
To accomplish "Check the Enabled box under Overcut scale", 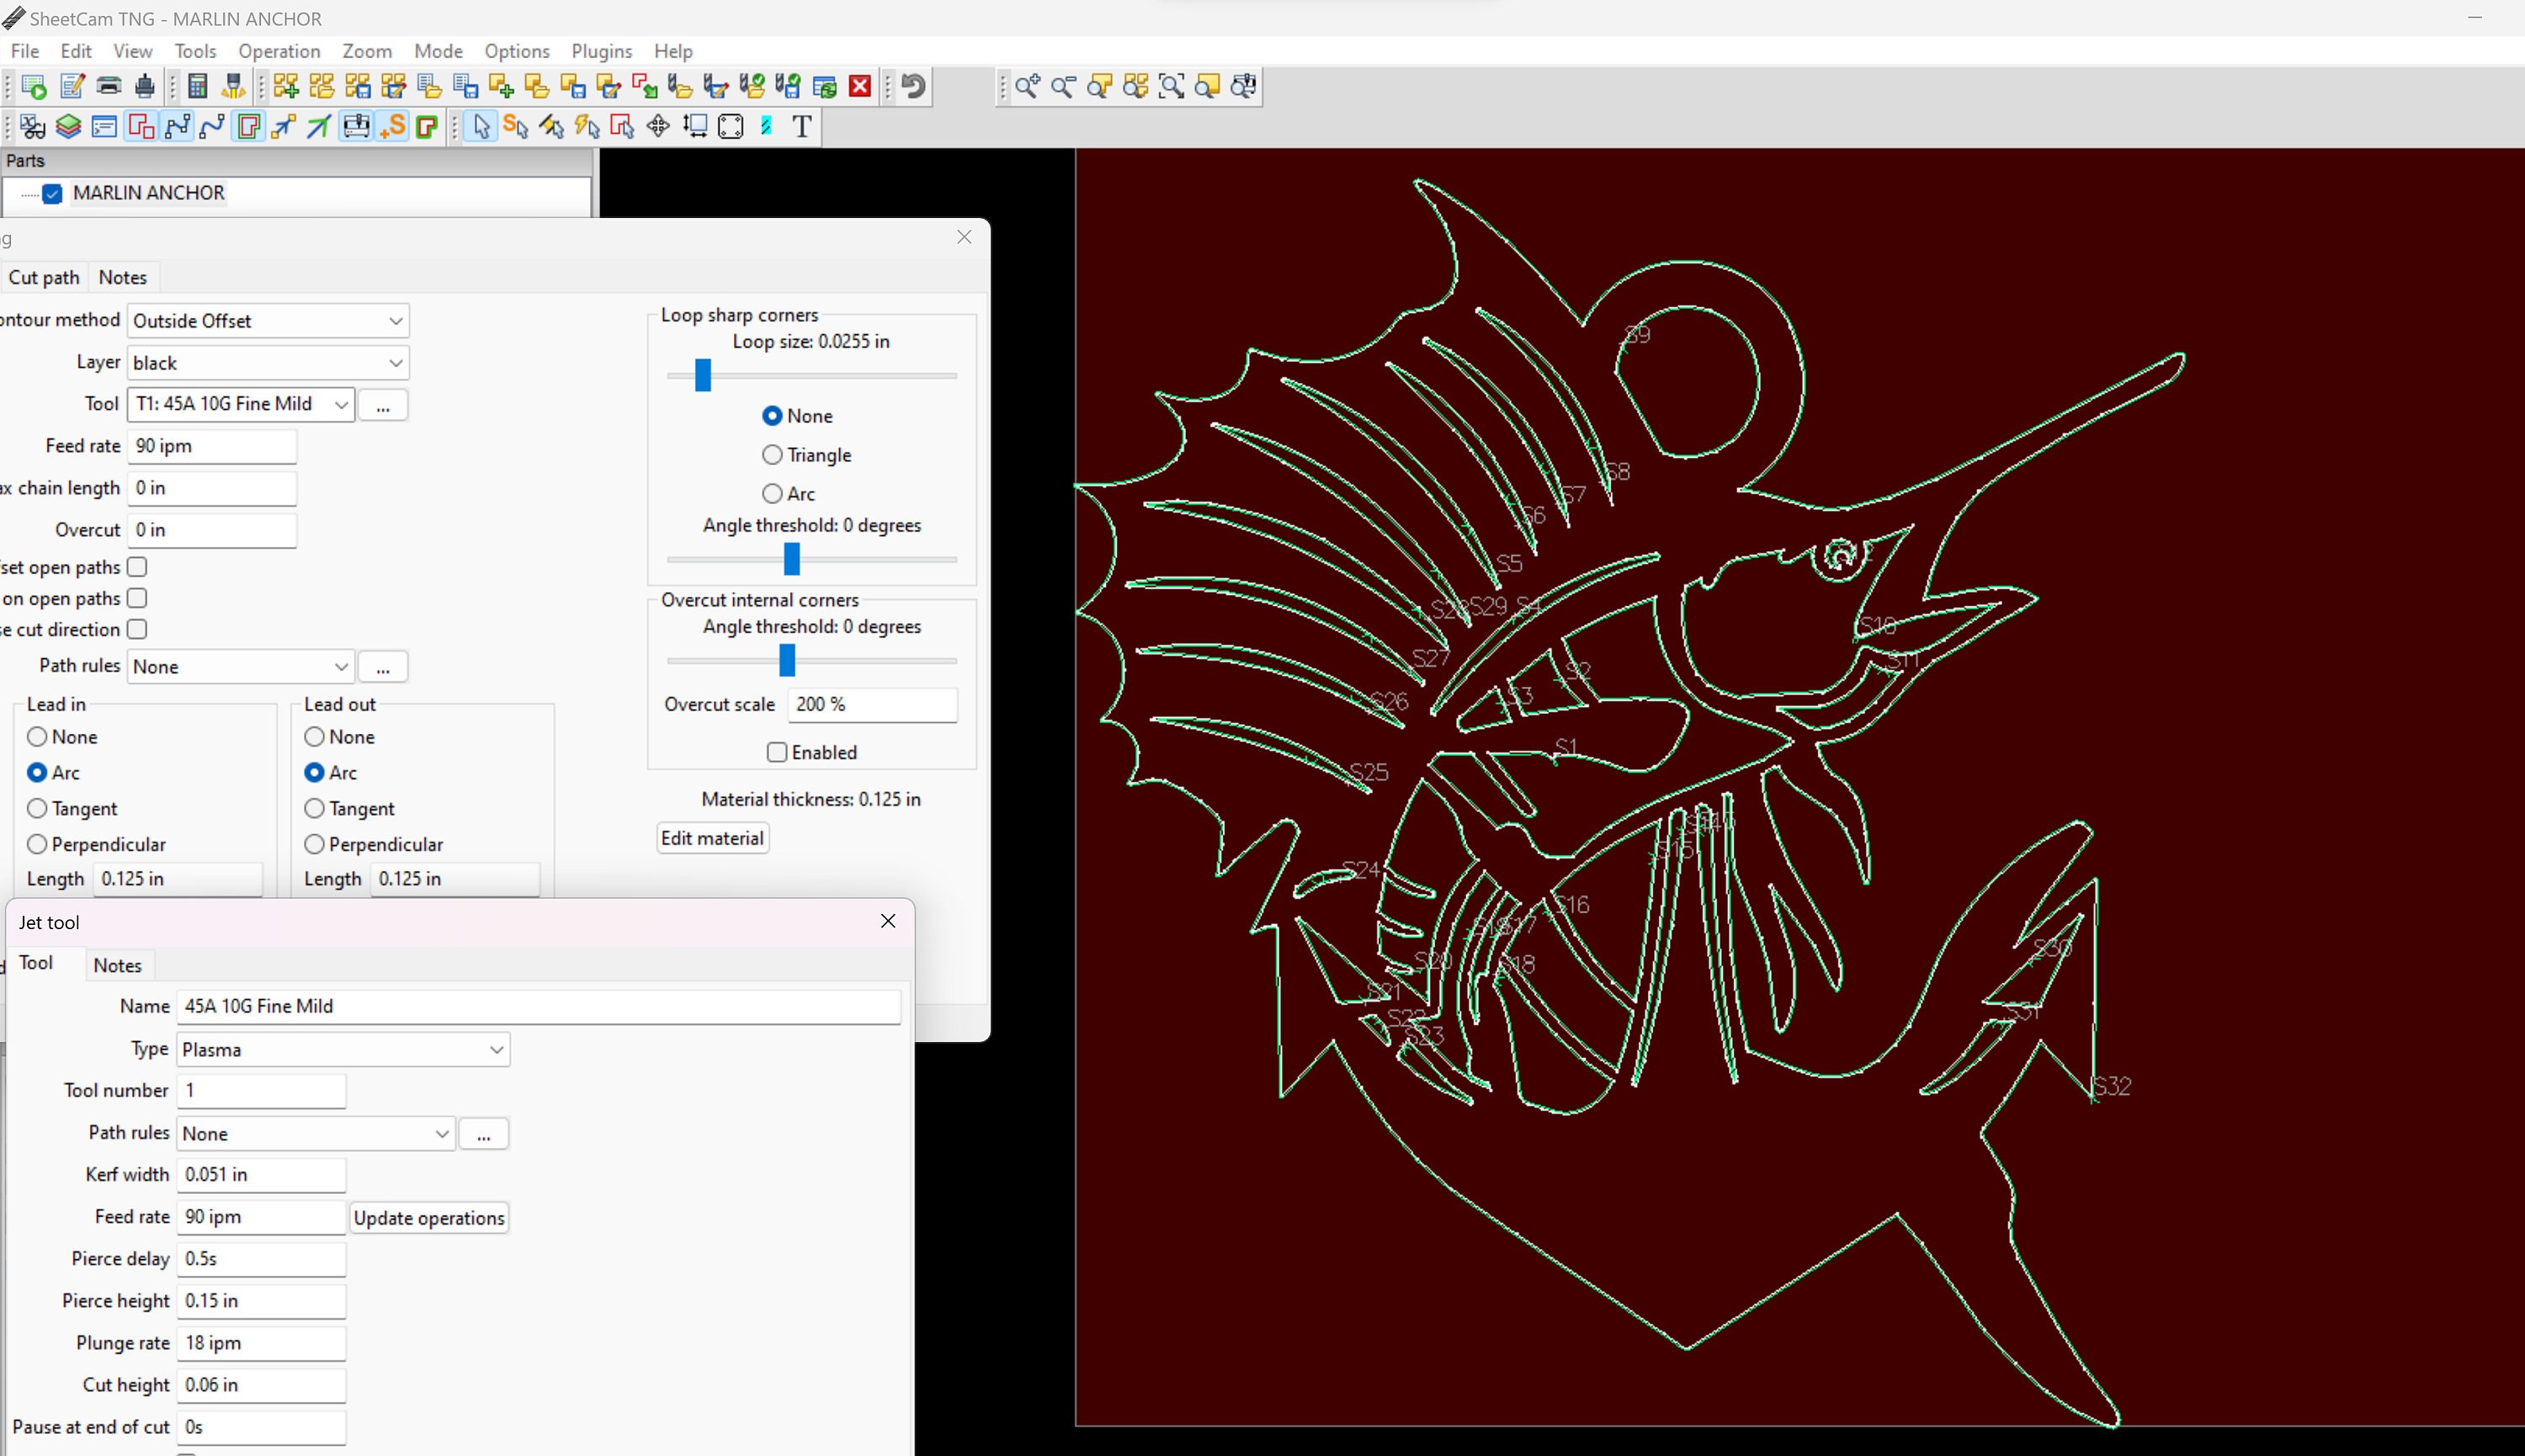I will [x=776, y=752].
